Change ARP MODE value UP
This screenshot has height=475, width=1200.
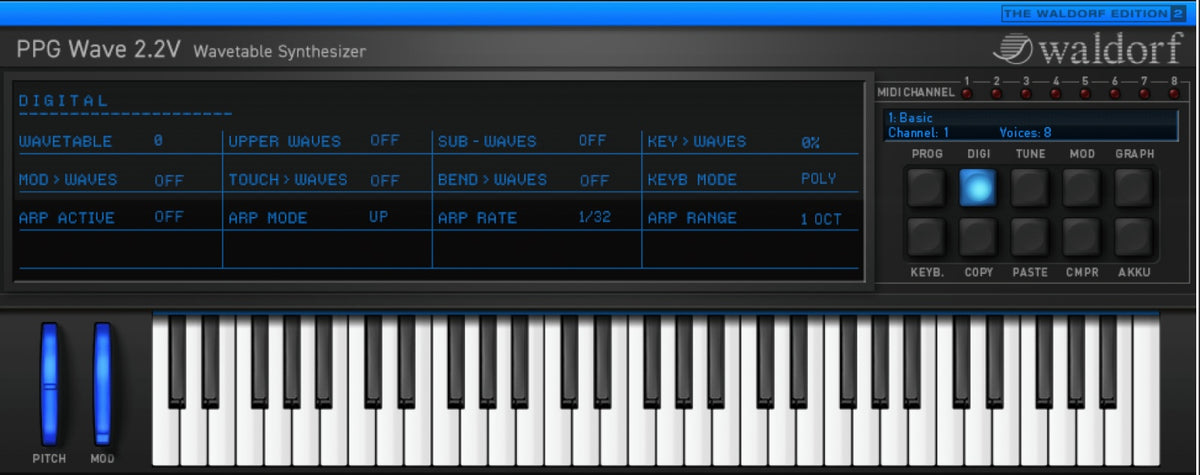[x=378, y=217]
